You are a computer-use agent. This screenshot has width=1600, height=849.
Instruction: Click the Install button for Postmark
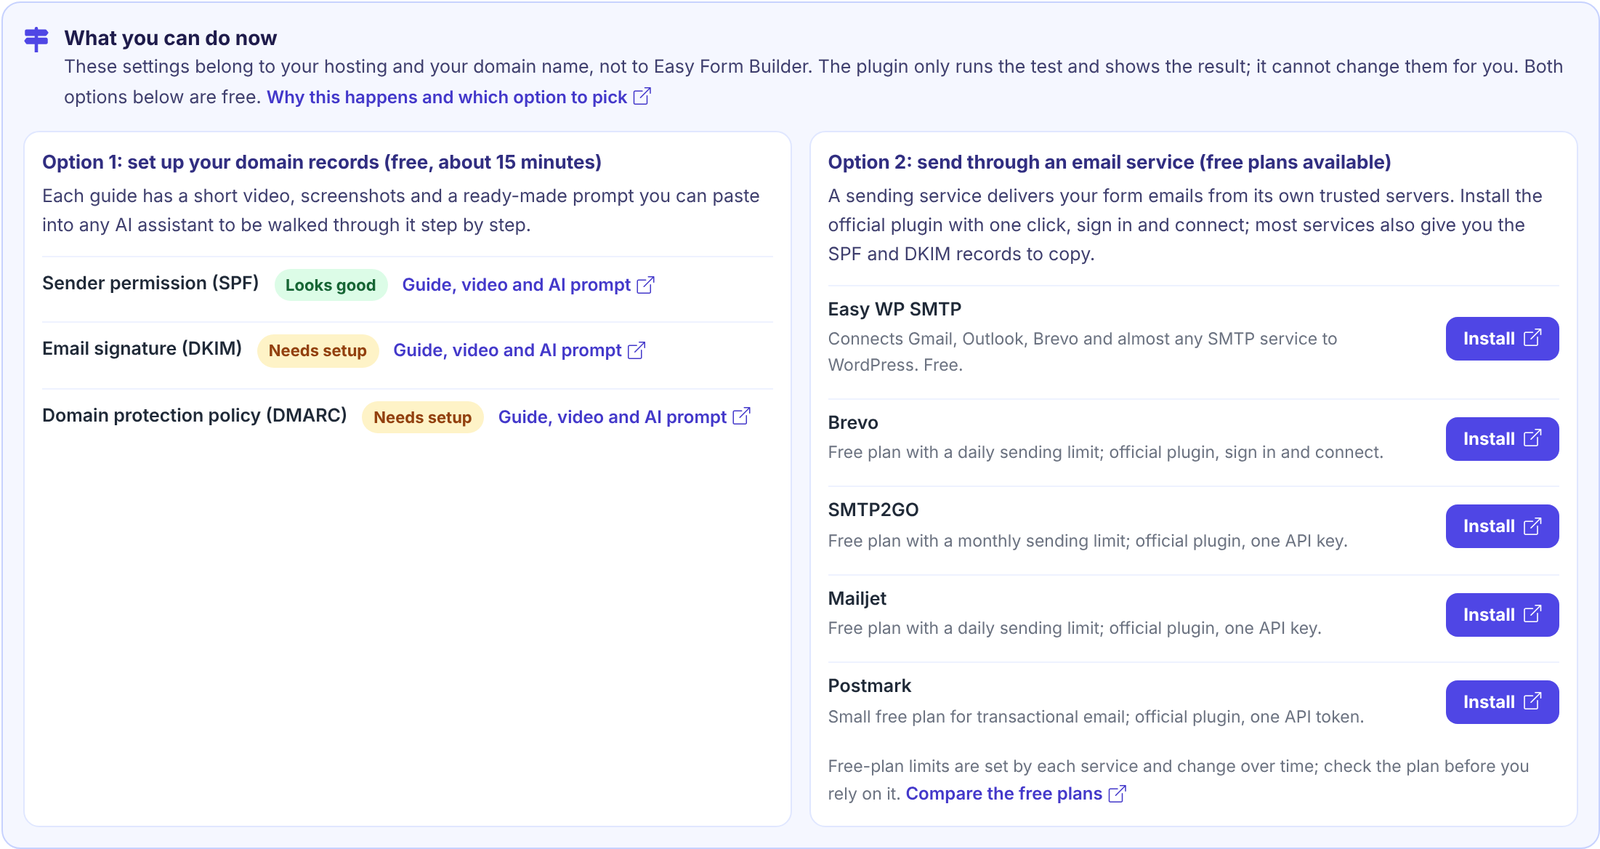click(1502, 702)
